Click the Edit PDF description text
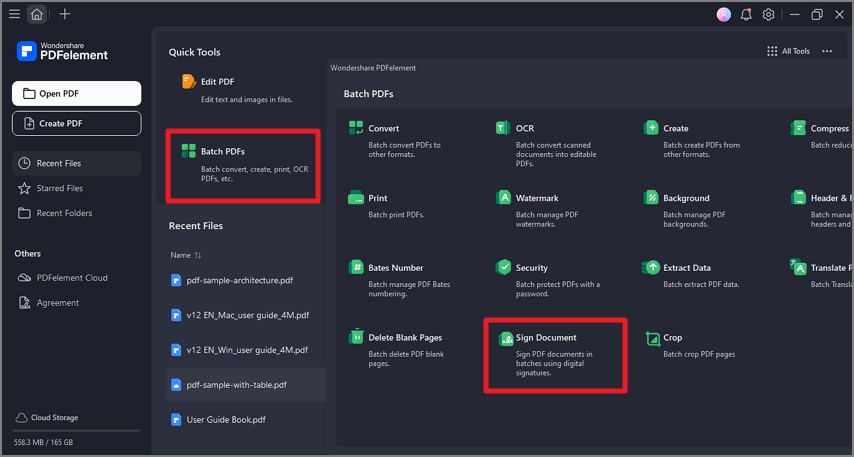This screenshot has height=457, width=854. pos(247,100)
